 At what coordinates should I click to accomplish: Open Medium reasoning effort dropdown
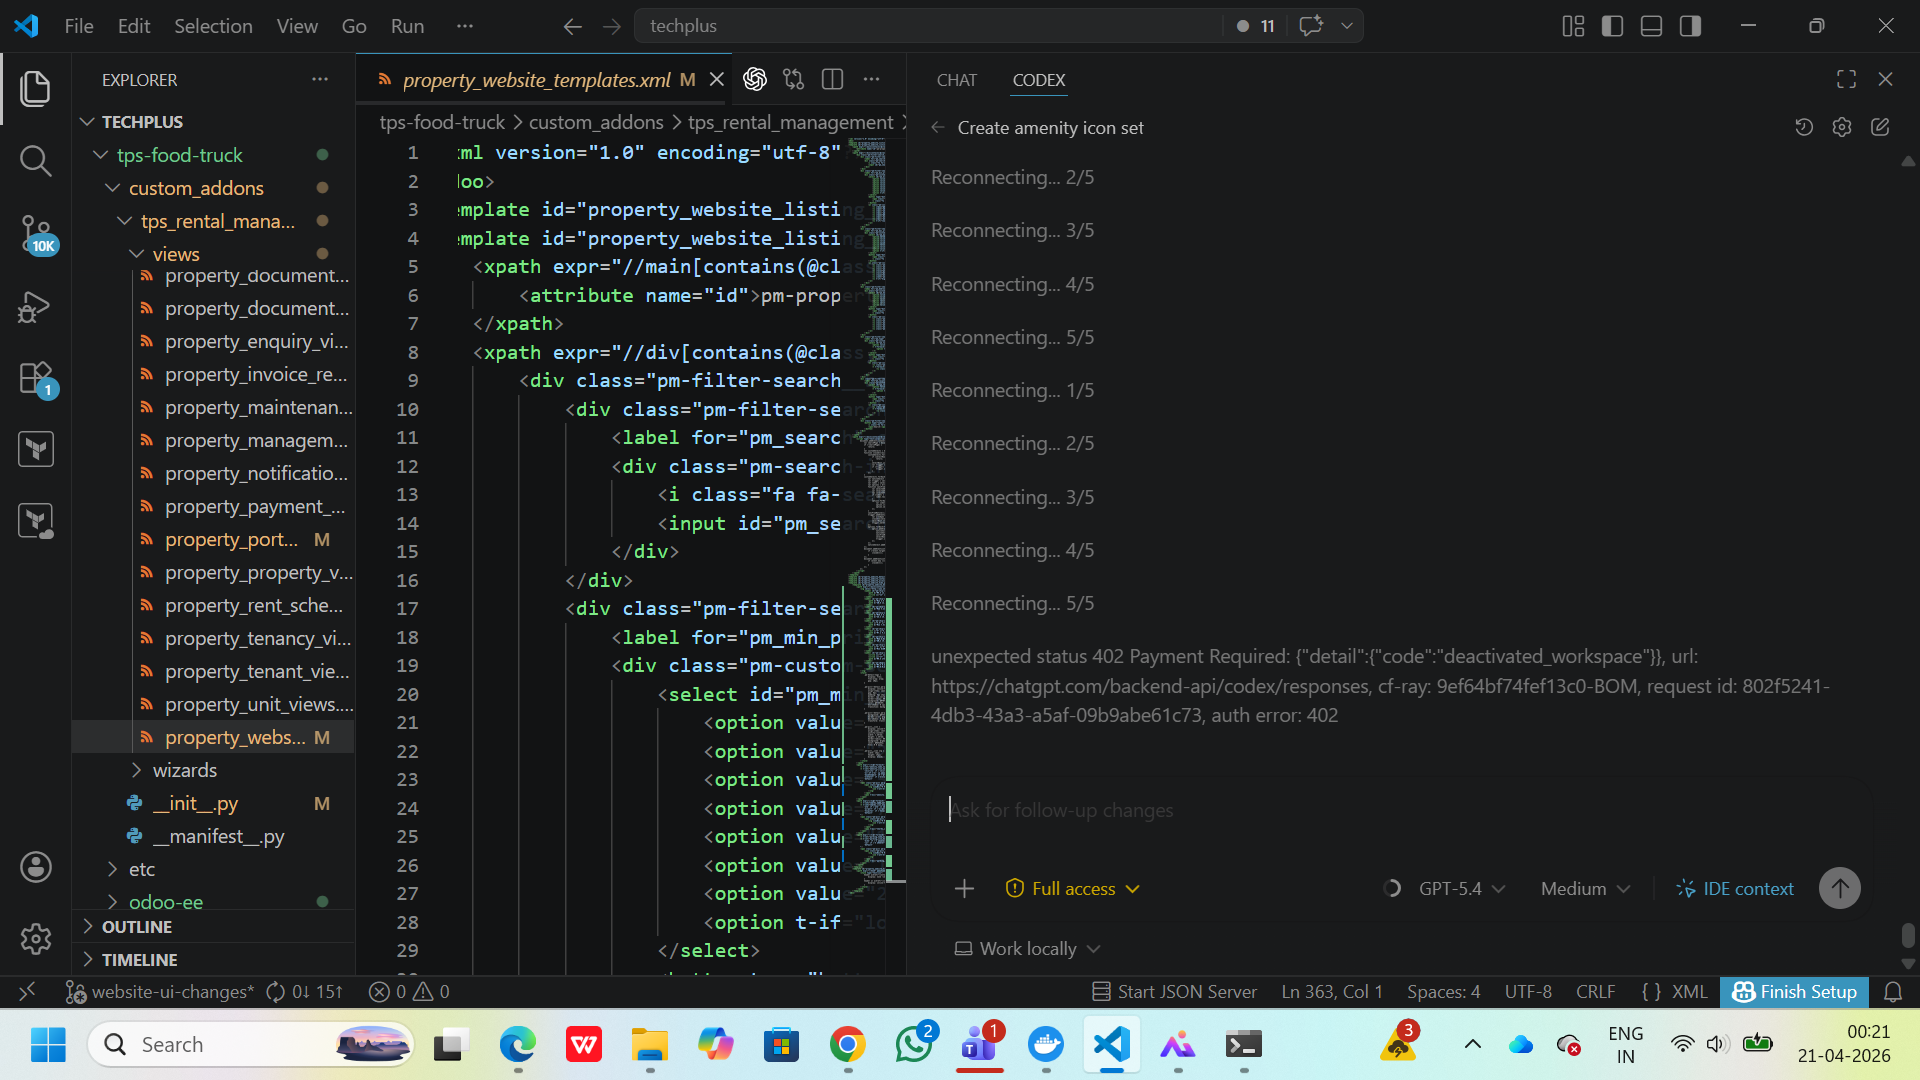pos(1585,888)
